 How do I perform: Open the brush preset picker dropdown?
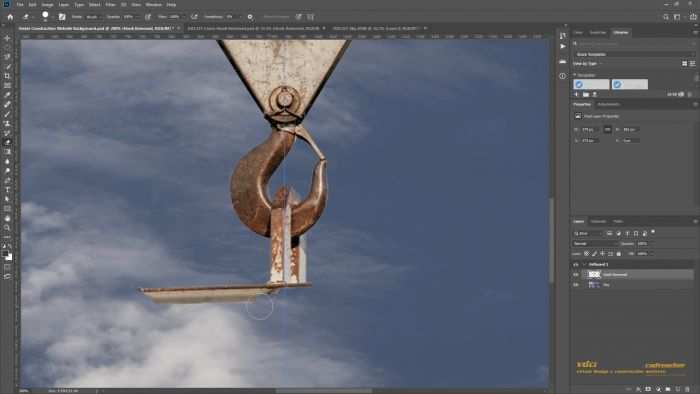[x=45, y=17]
